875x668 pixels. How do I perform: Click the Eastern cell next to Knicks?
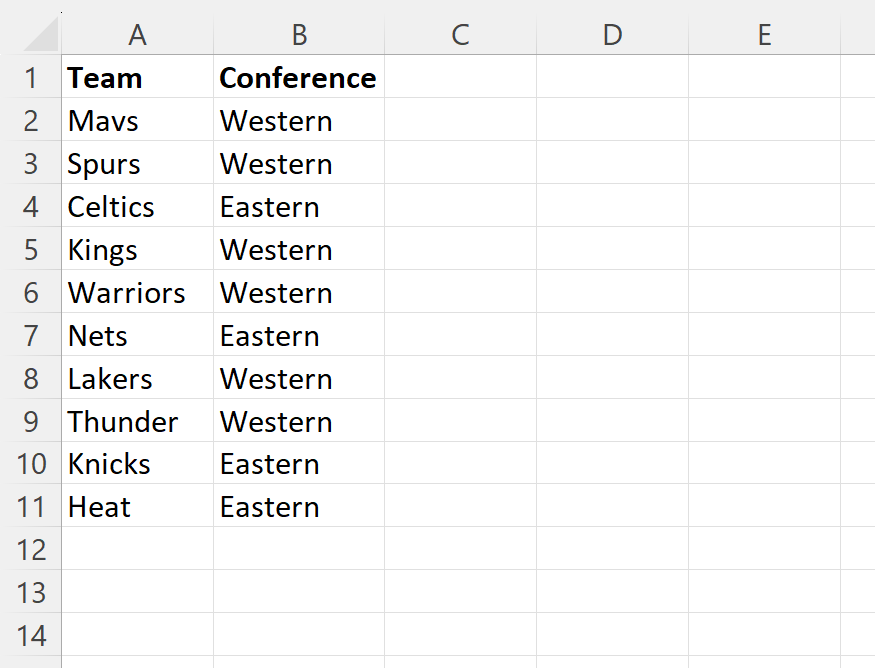298,464
